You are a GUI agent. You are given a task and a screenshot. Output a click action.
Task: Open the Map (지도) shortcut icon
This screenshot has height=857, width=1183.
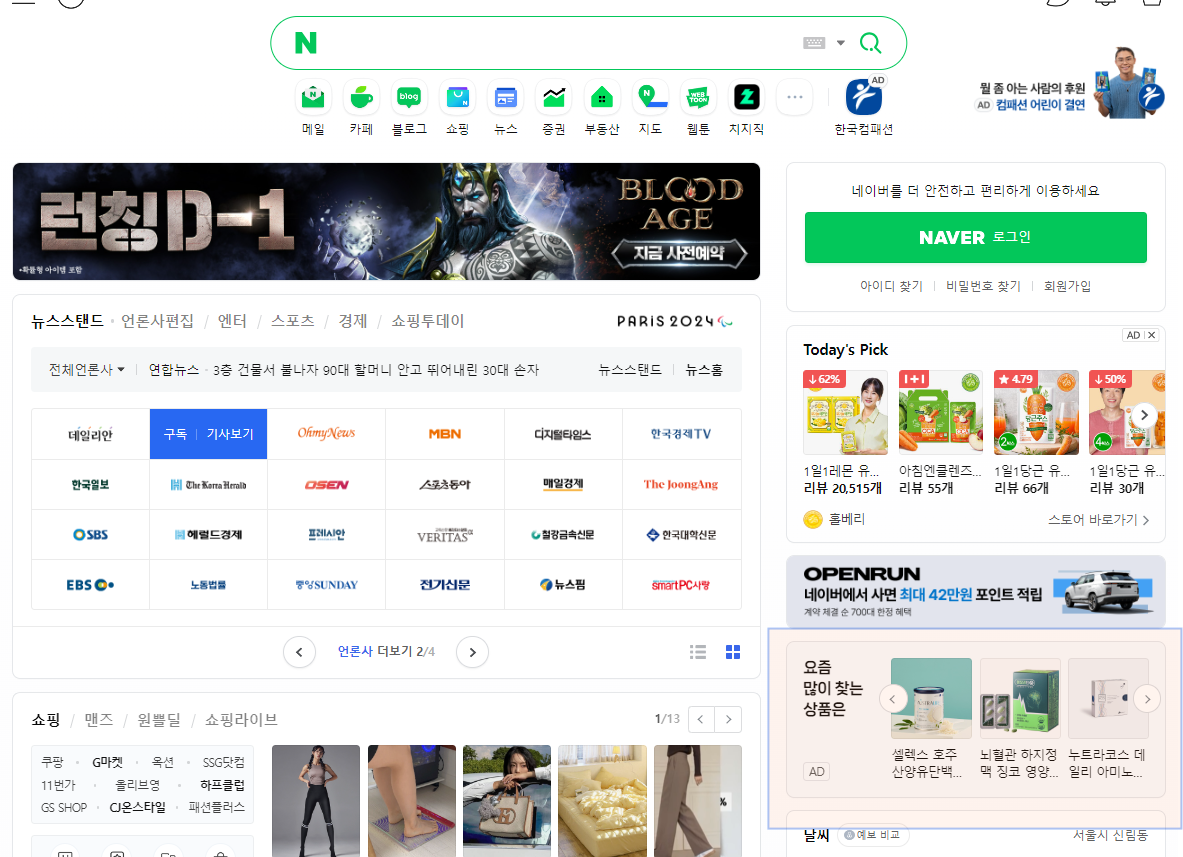point(650,97)
